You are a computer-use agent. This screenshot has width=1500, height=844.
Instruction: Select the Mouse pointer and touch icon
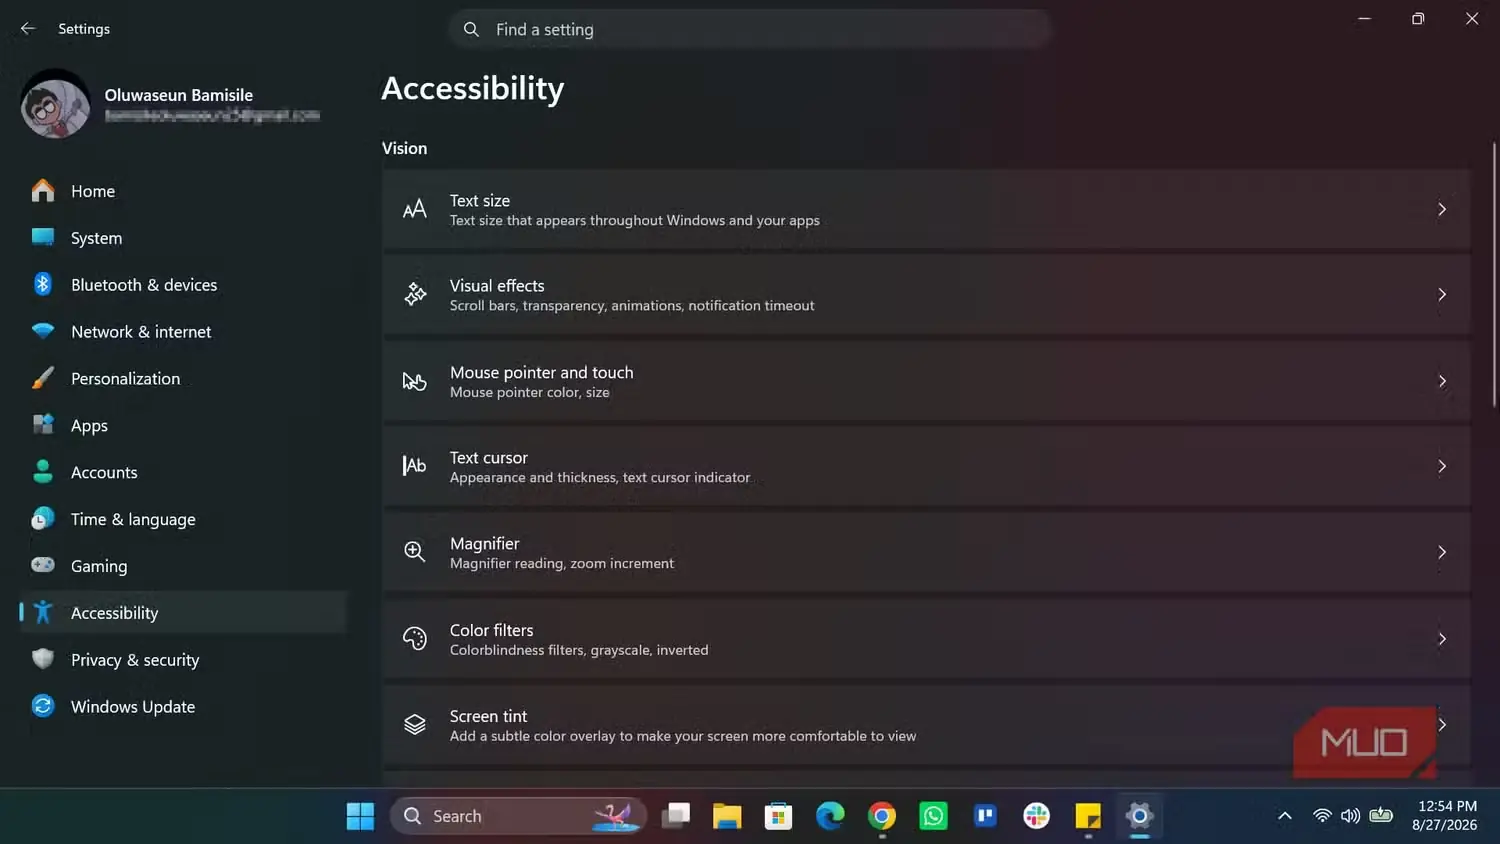(x=414, y=381)
